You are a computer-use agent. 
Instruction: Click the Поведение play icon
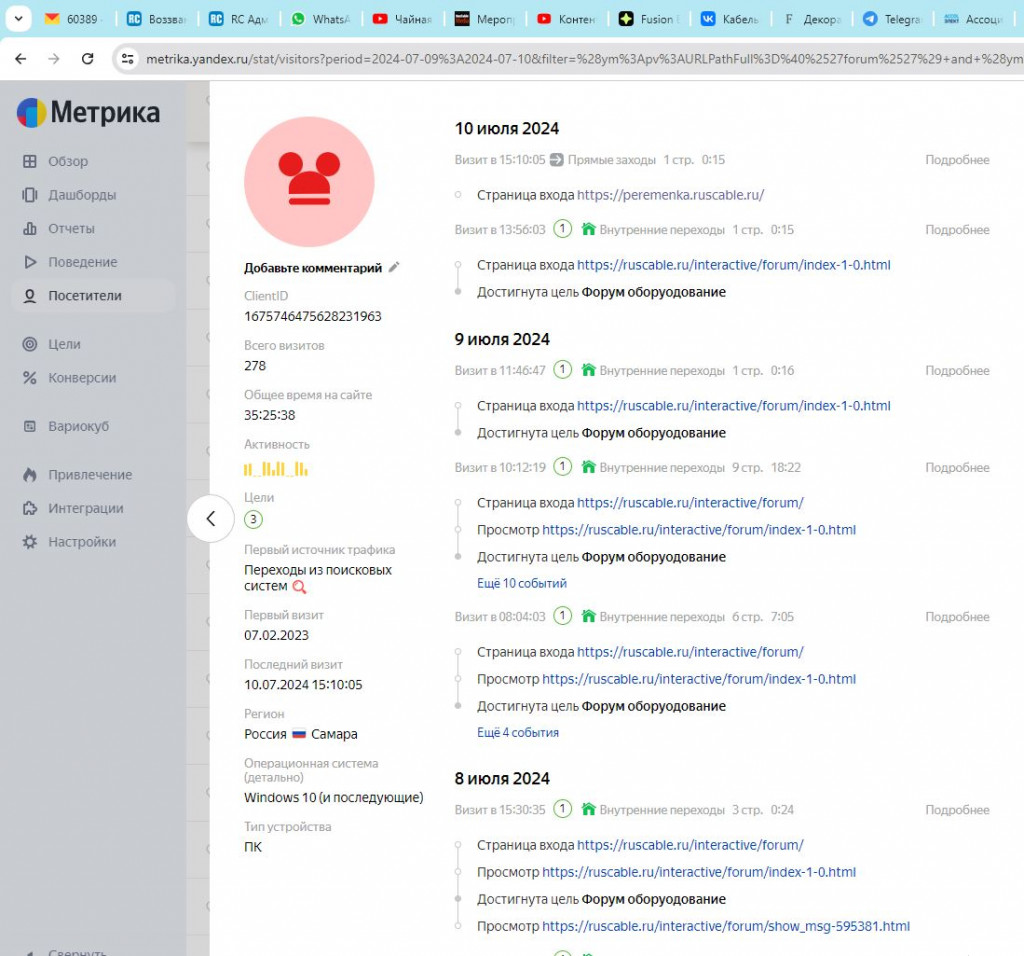pos(30,262)
